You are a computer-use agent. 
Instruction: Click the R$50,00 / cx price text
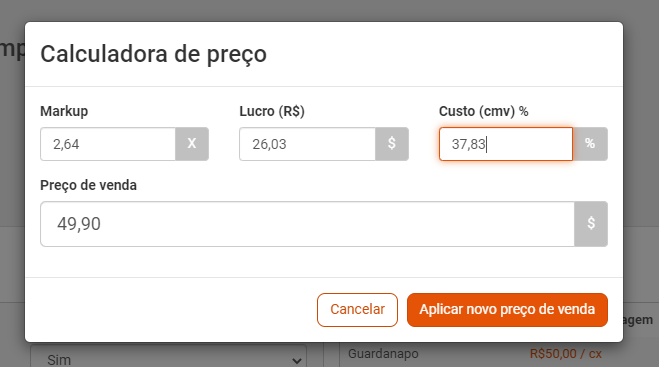click(x=566, y=354)
